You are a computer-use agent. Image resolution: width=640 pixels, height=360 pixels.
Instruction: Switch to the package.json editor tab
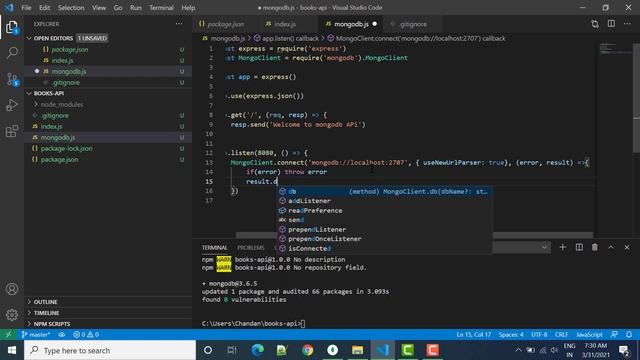tap(225, 24)
